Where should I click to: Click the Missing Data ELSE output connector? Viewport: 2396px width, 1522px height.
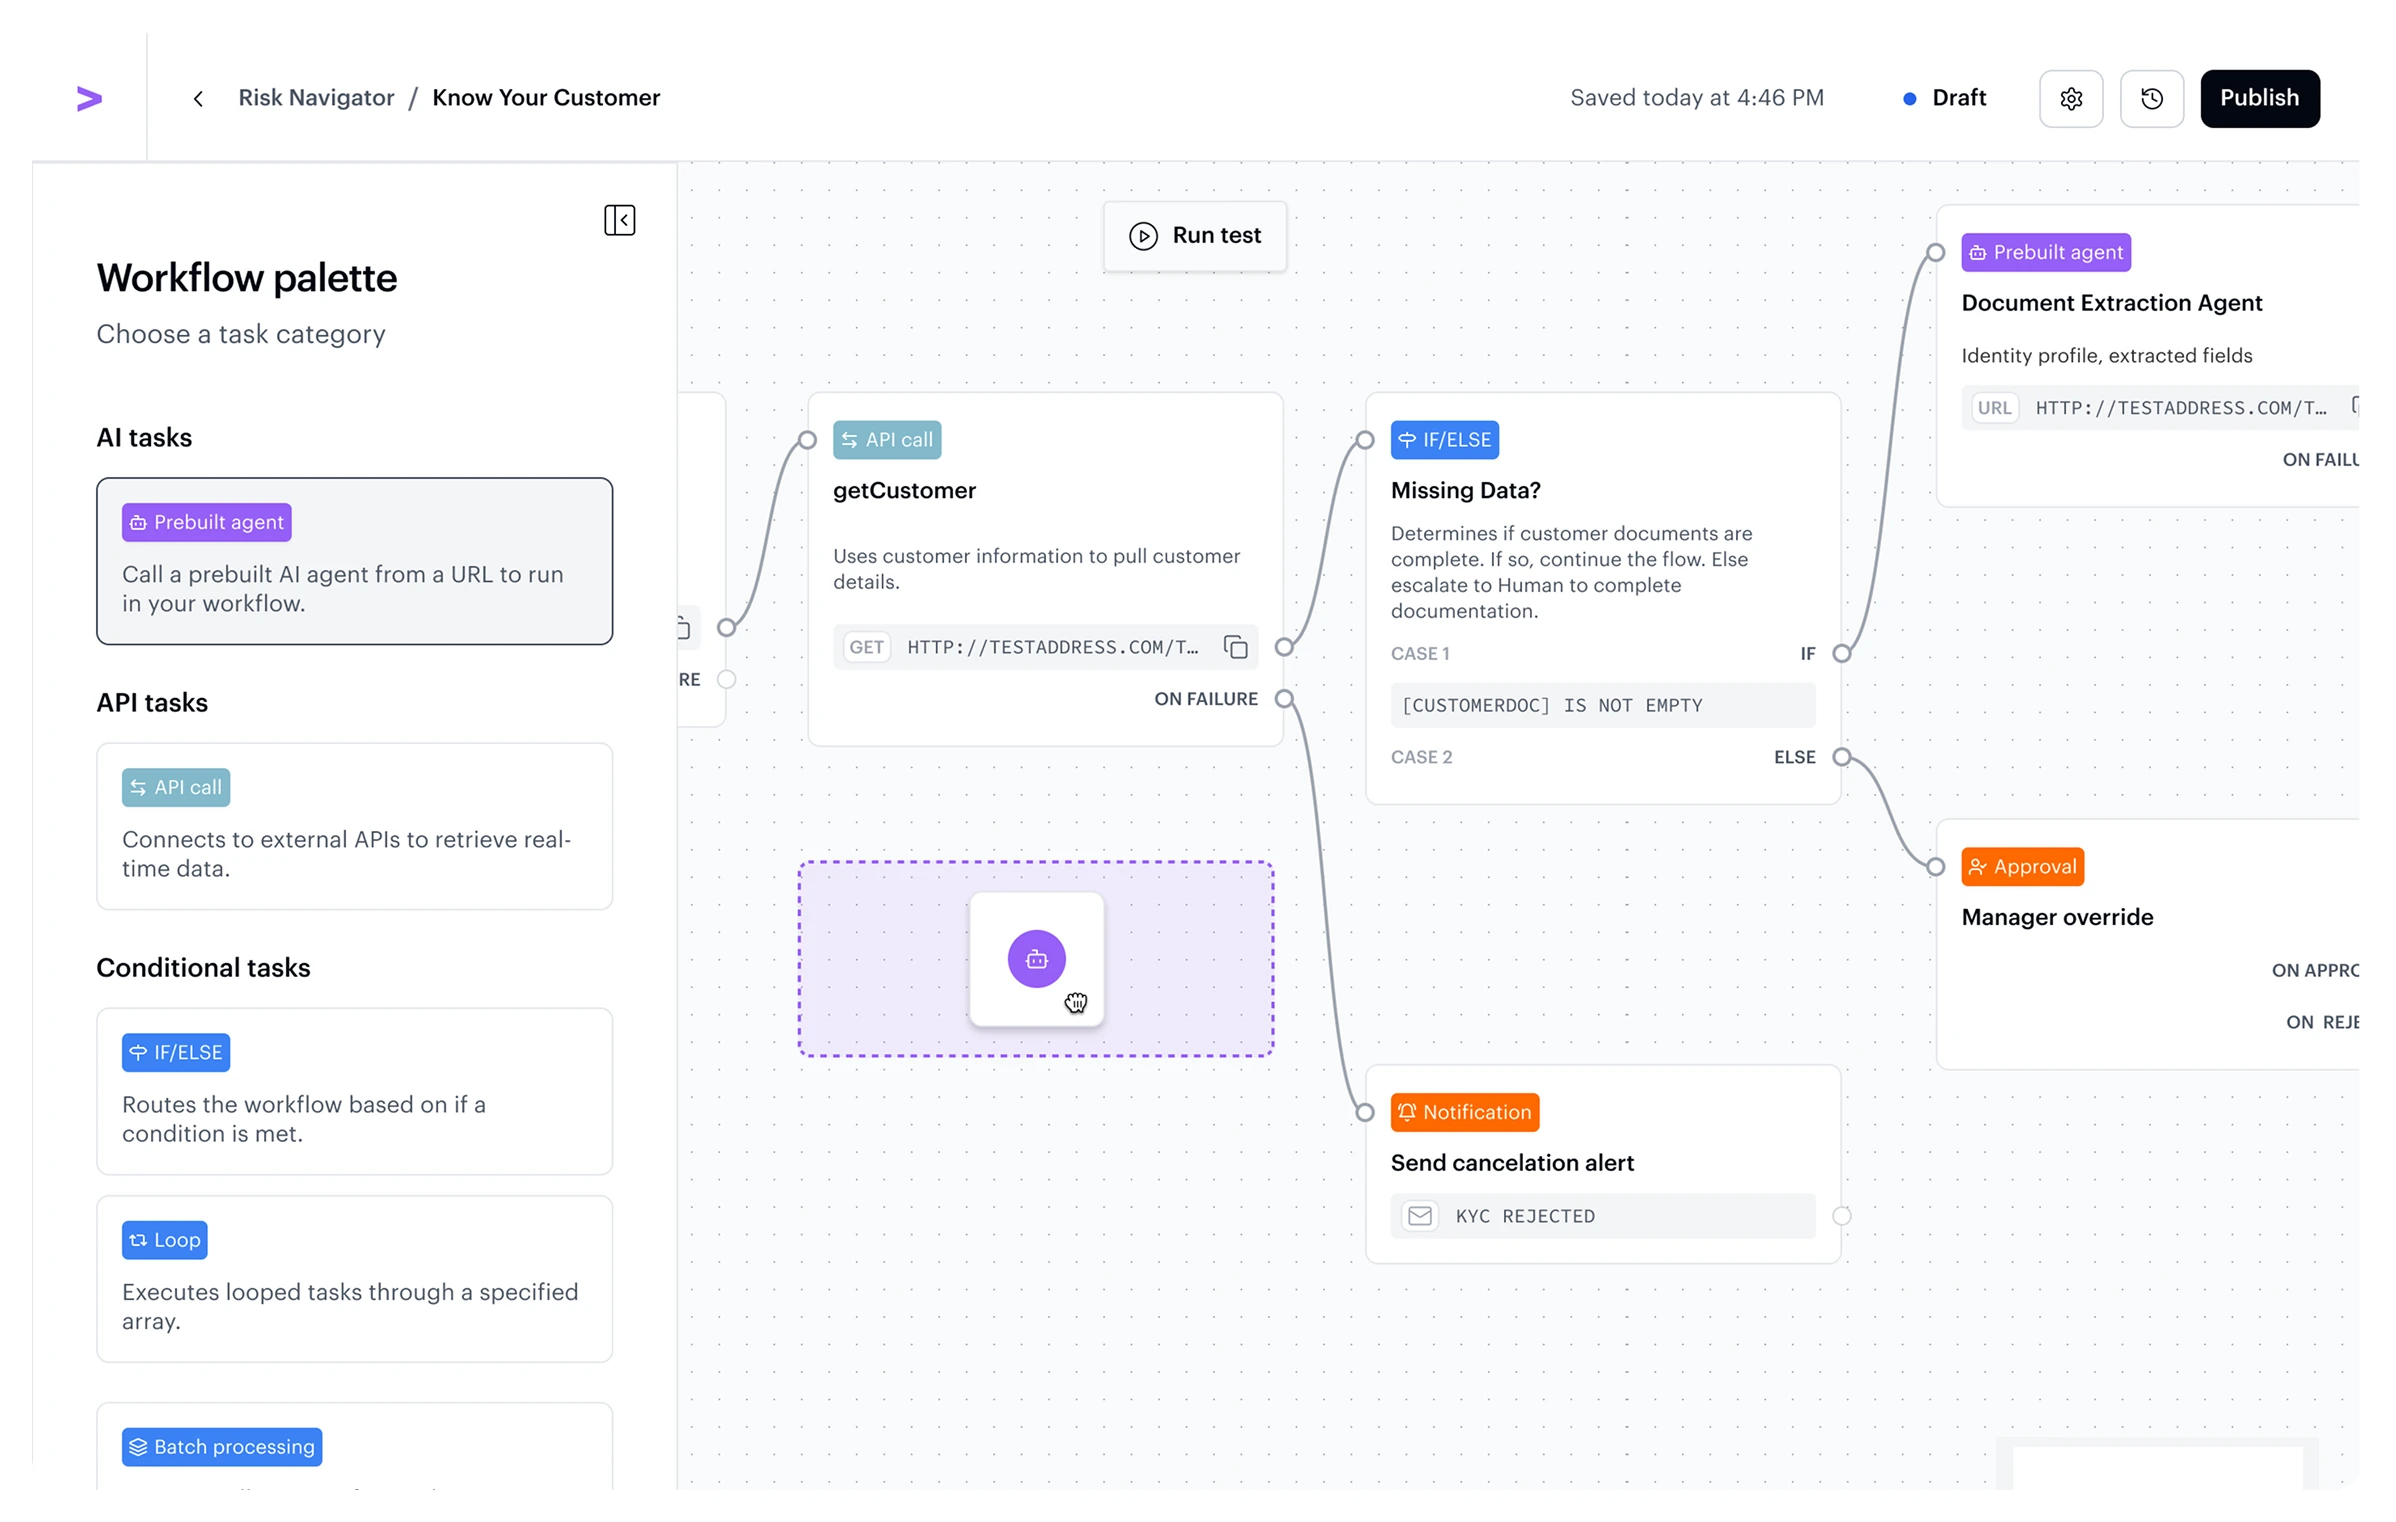[x=1841, y=757]
